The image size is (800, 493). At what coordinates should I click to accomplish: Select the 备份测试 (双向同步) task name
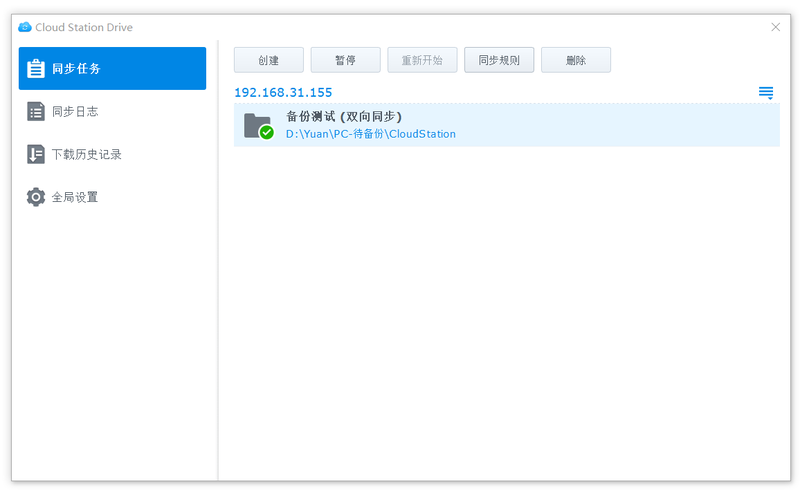[343, 117]
